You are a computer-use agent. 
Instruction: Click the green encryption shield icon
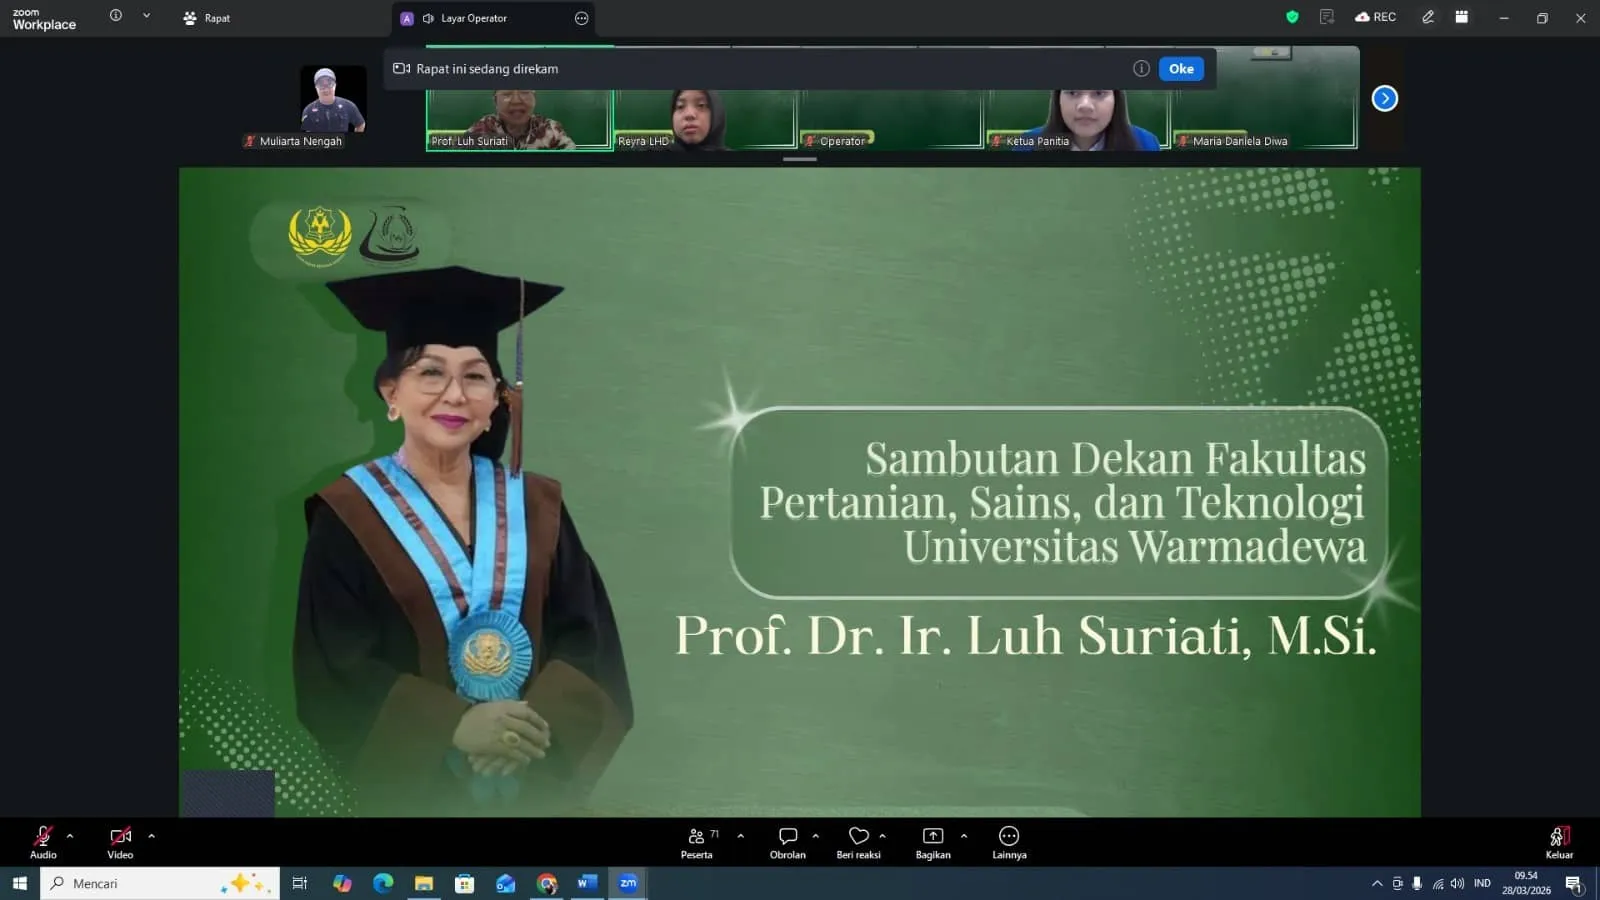click(x=1292, y=17)
